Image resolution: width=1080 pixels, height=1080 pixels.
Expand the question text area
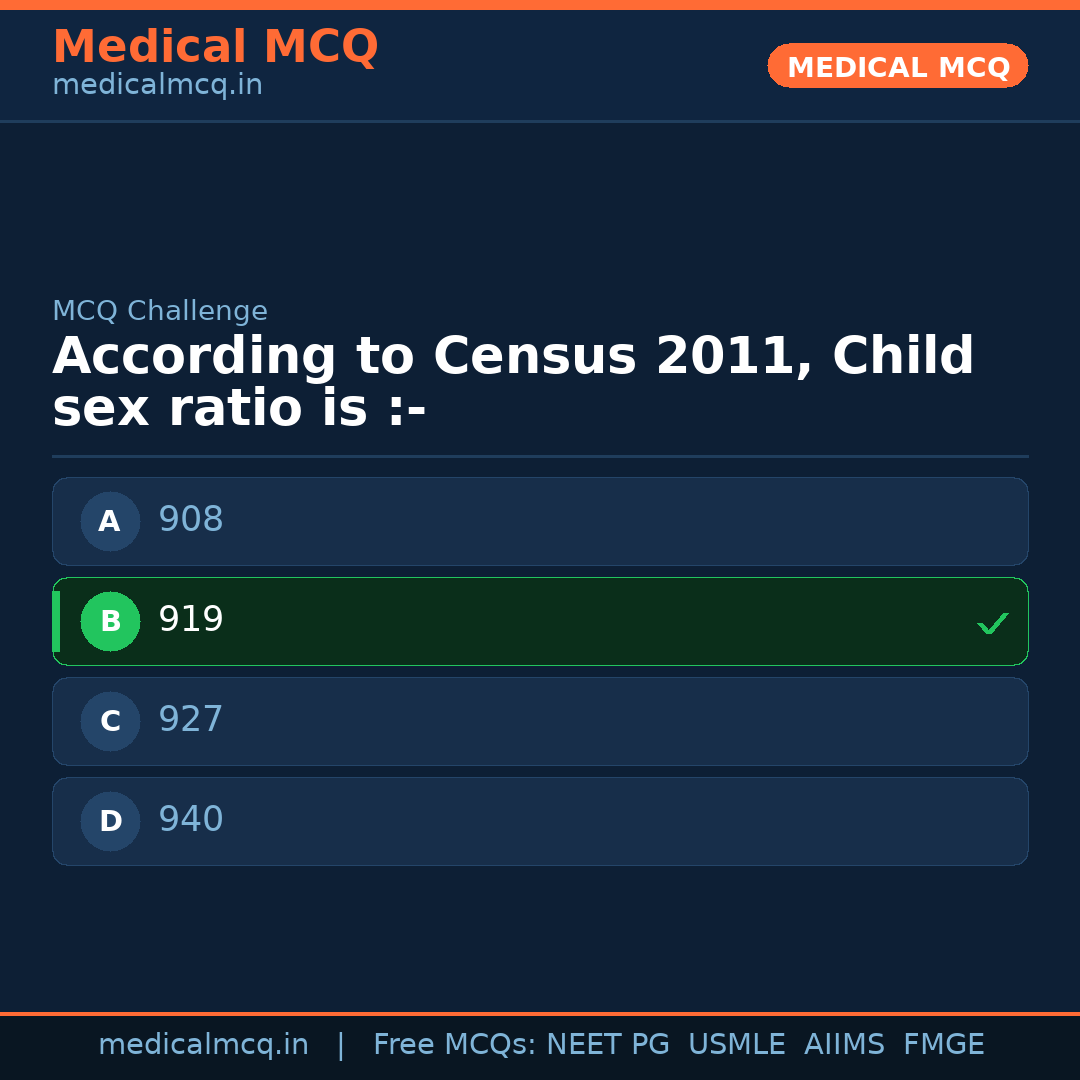click(514, 380)
